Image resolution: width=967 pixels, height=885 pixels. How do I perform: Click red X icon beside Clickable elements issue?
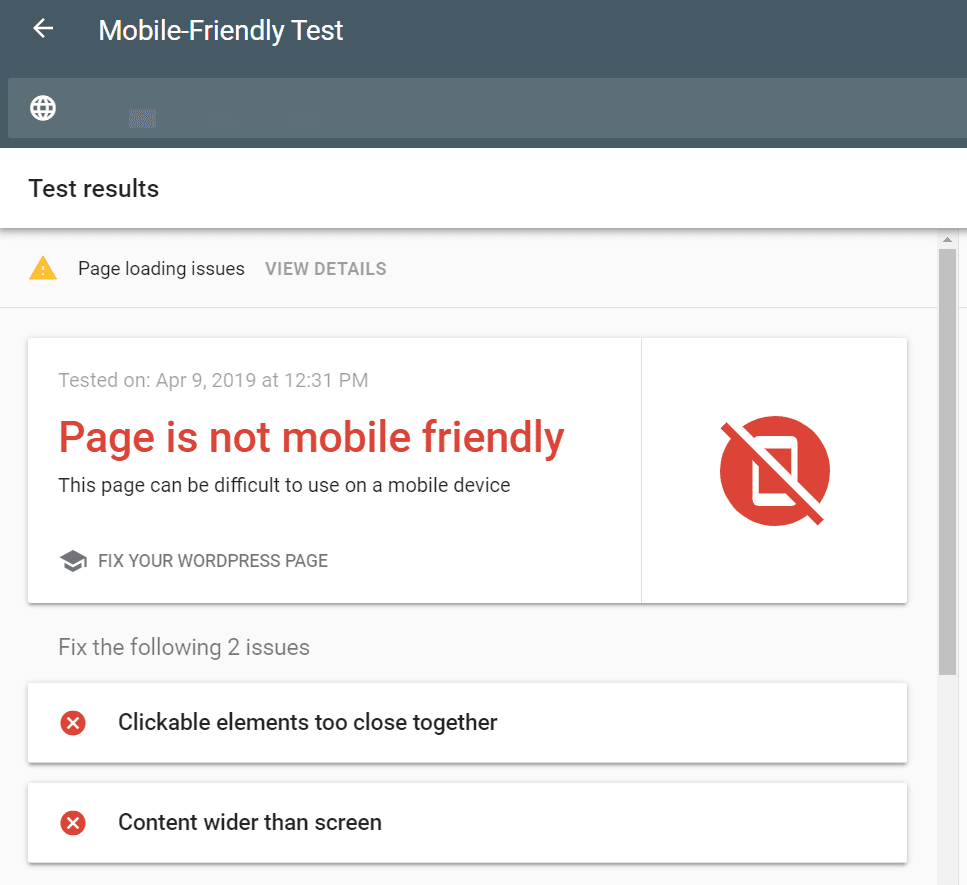click(x=73, y=722)
